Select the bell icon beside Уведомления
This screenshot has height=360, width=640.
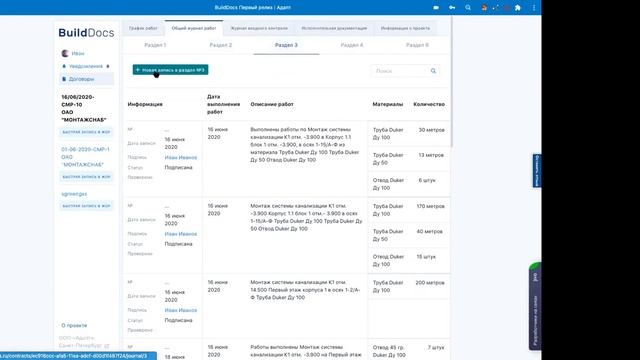tap(64, 66)
